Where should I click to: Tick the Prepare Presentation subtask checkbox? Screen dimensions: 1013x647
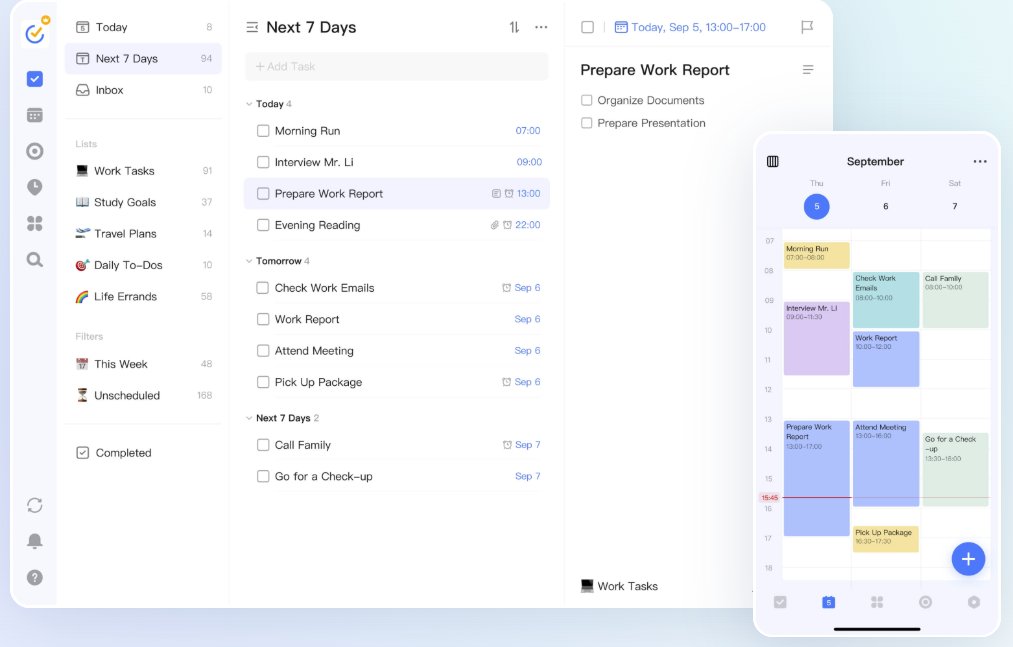click(x=587, y=123)
